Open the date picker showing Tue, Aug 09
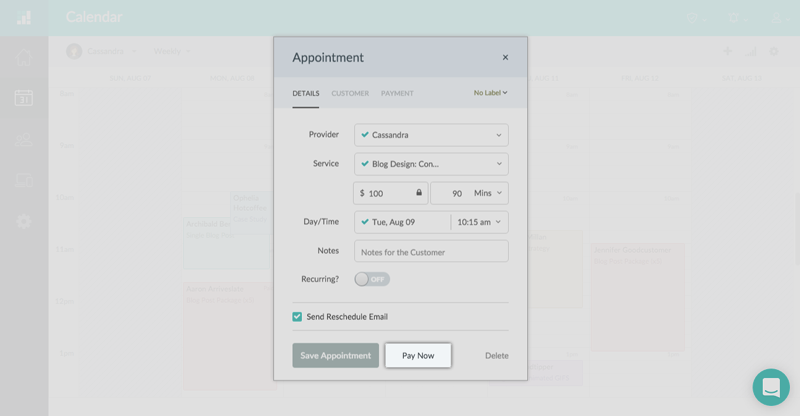The height and width of the screenshot is (416, 800). (x=403, y=222)
